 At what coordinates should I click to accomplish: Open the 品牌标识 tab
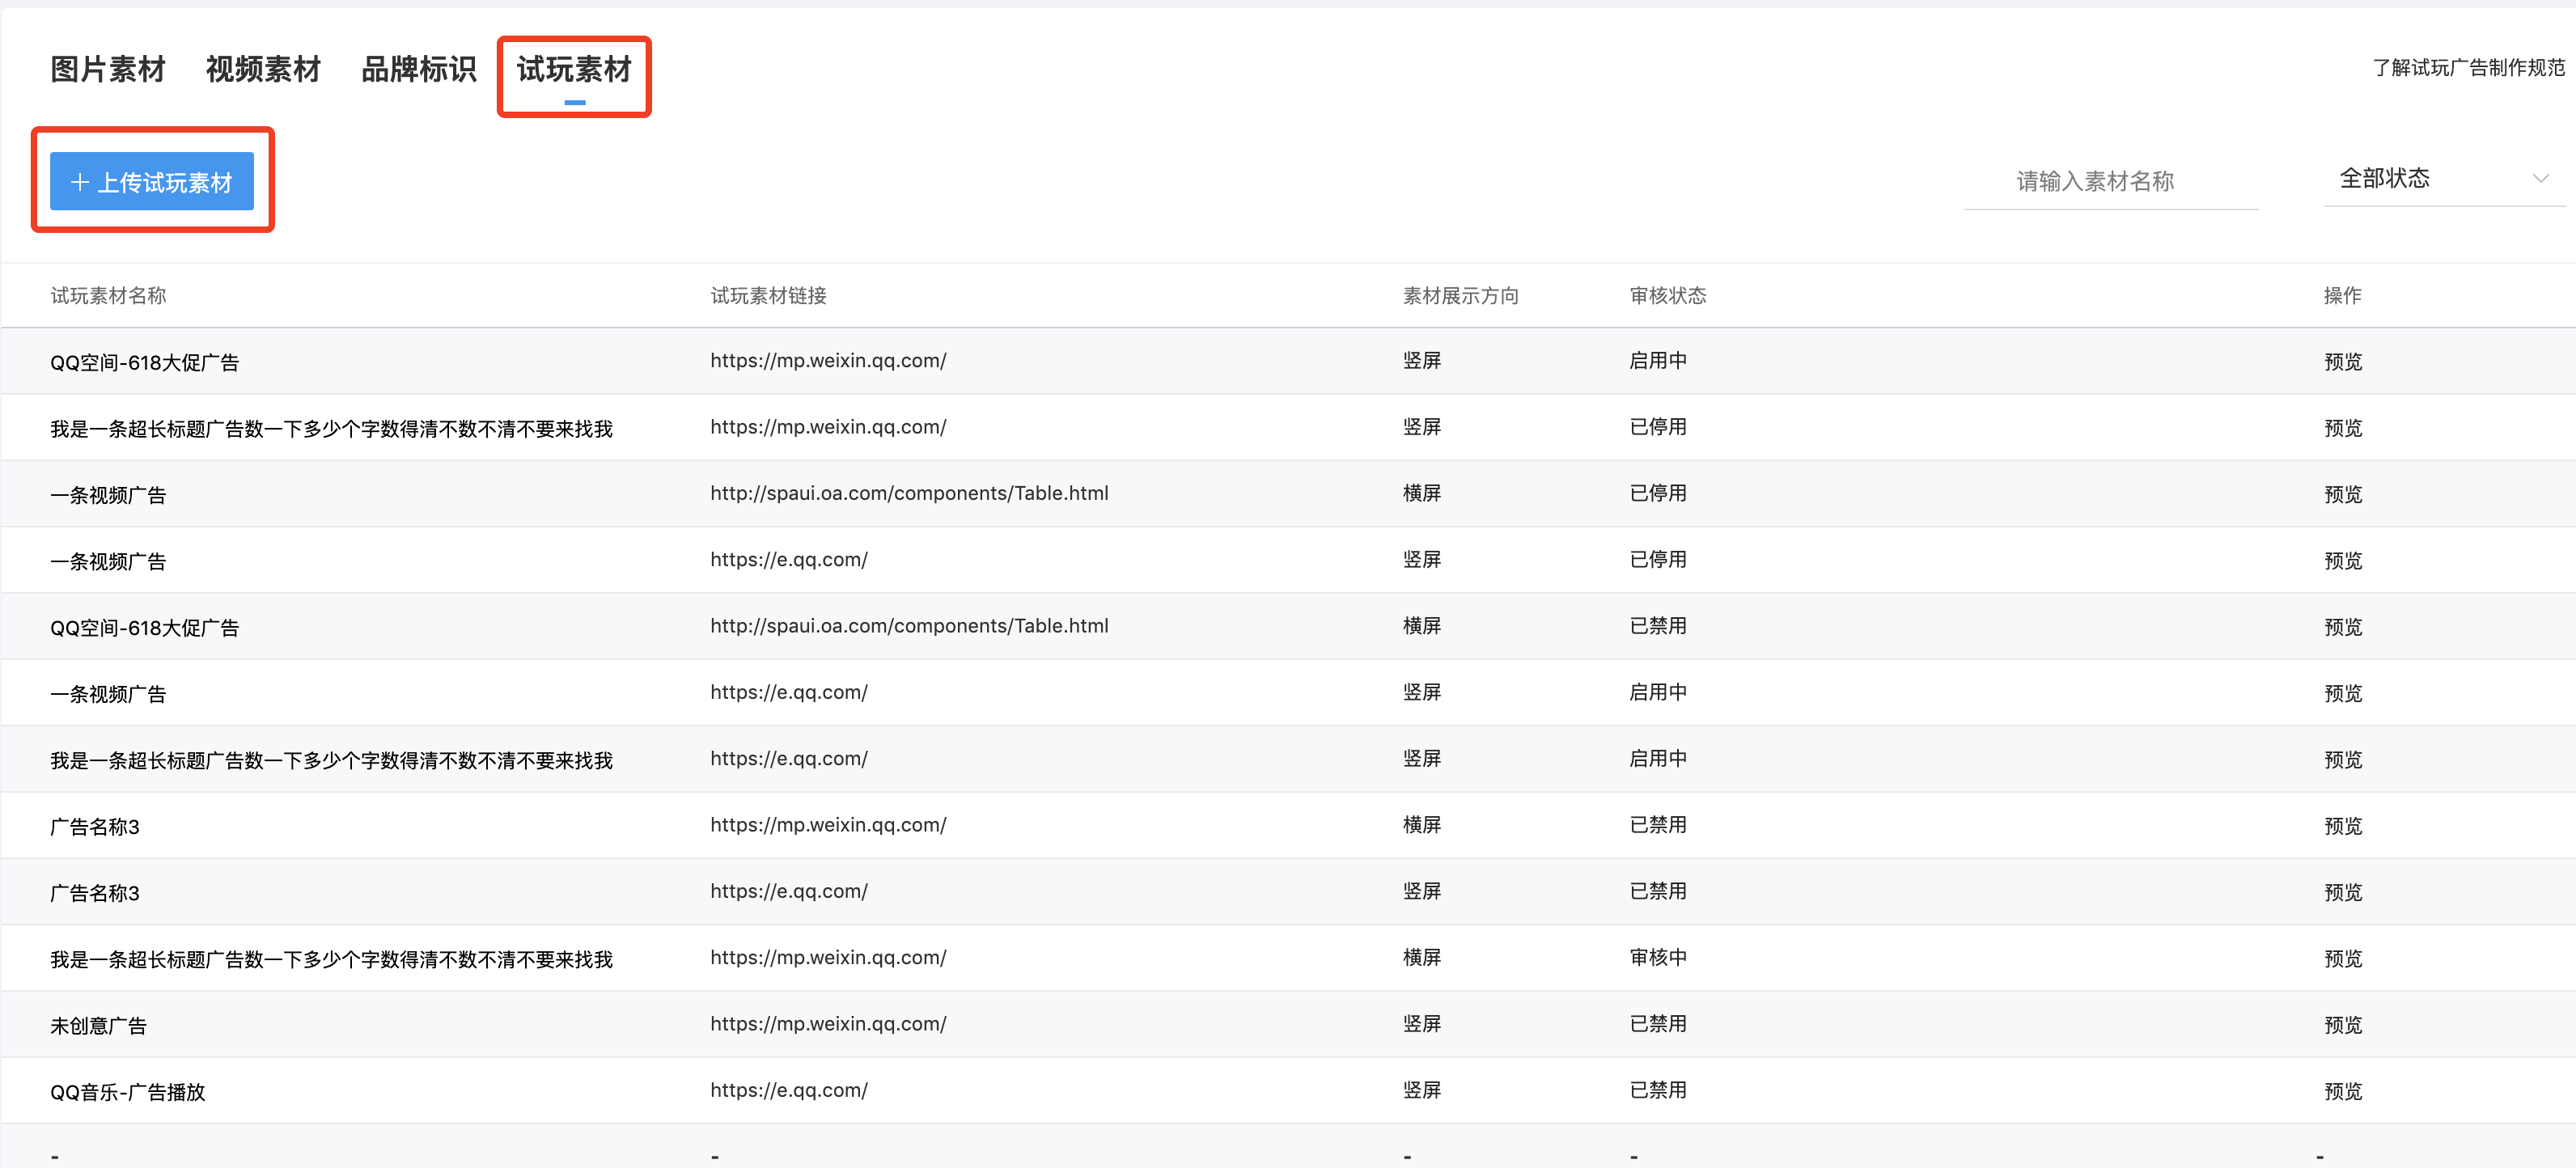[x=419, y=70]
